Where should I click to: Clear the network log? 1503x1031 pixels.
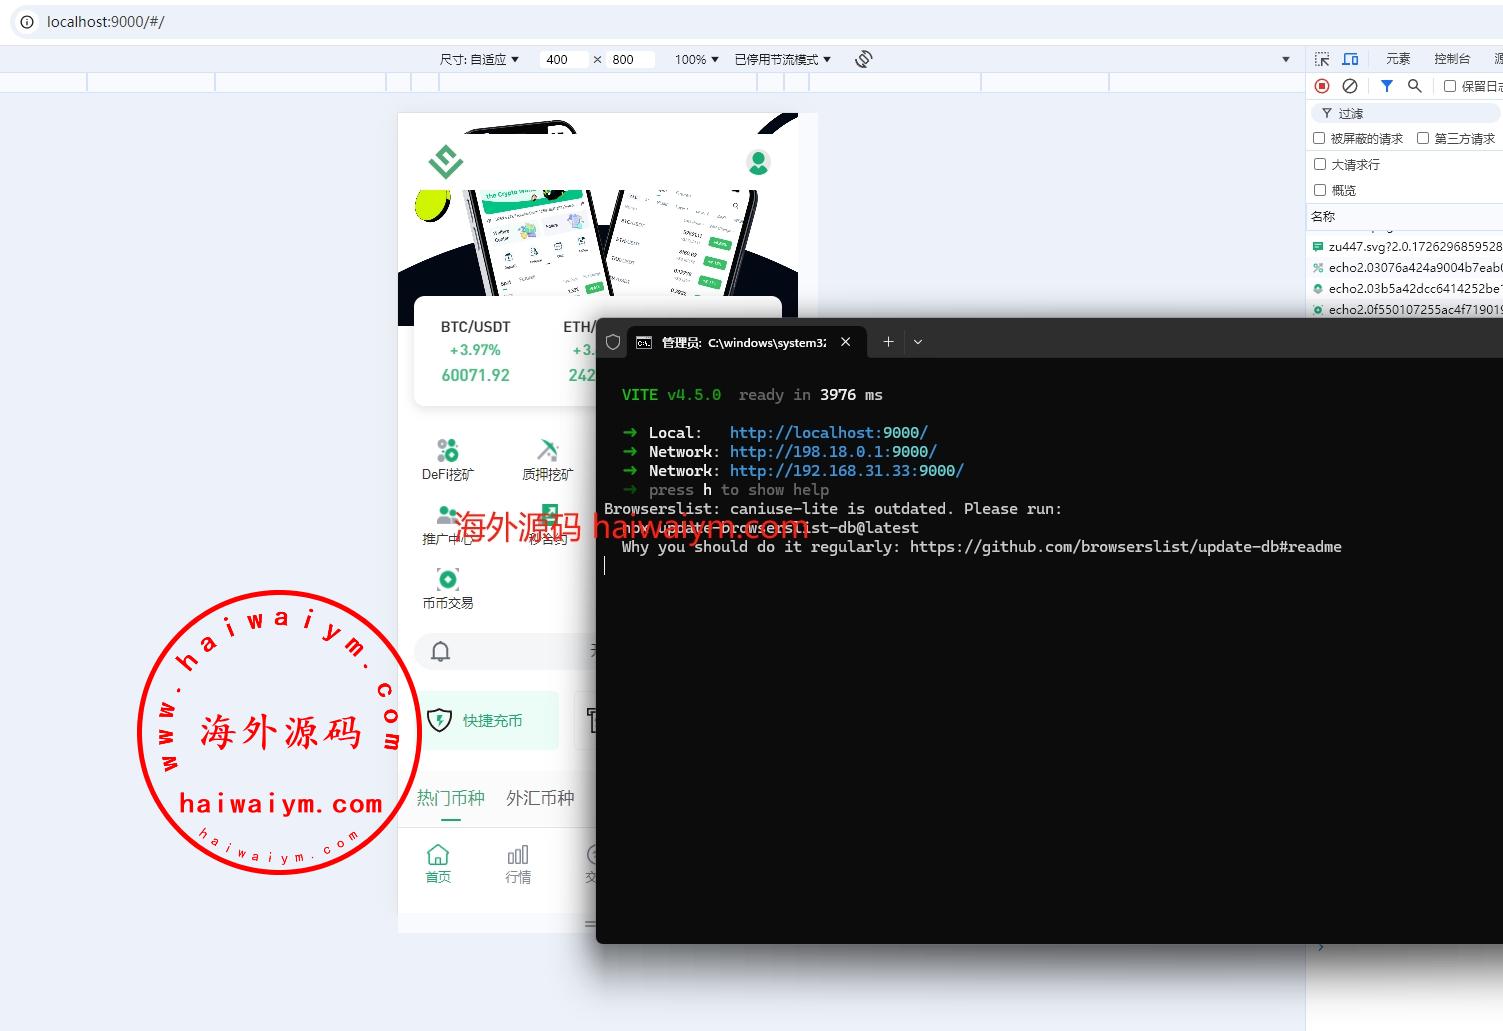click(1350, 86)
